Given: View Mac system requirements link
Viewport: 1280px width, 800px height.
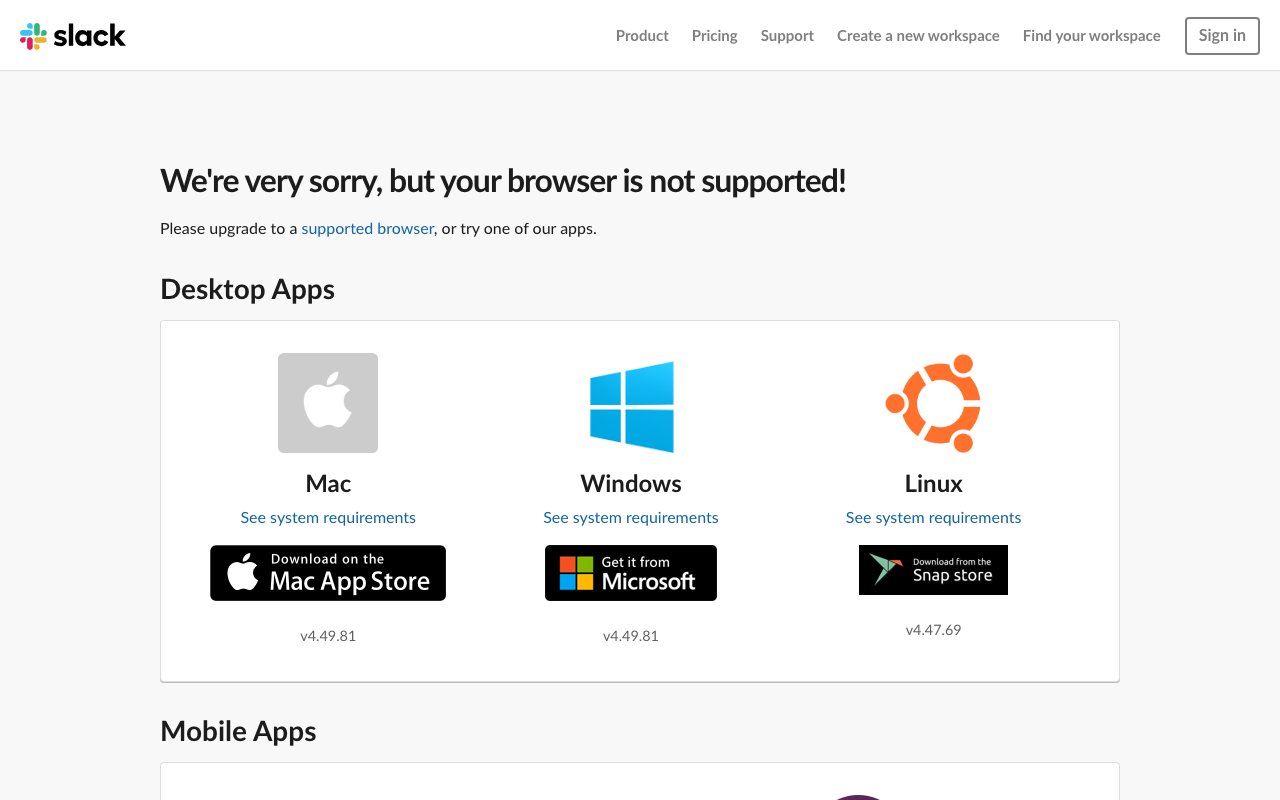Looking at the screenshot, I should tap(328, 517).
